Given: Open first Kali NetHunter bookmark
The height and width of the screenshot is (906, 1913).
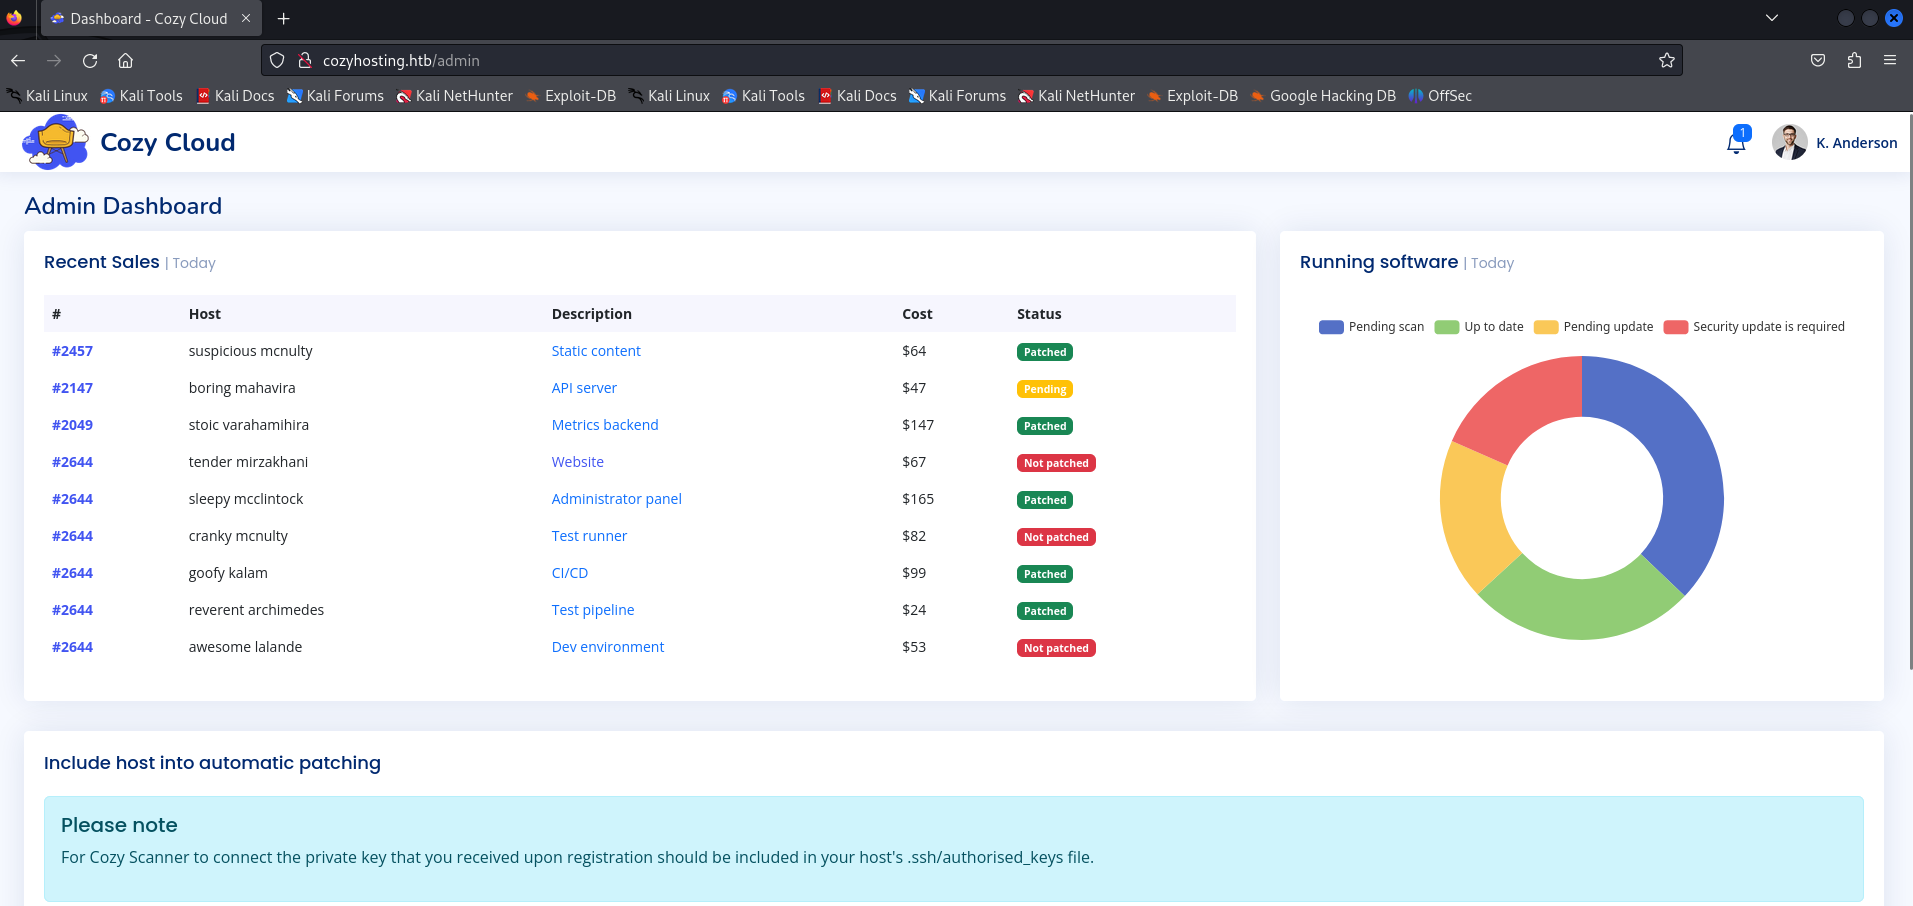Looking at the screenshot, I should pyautogui.click(x=455, y=96).
